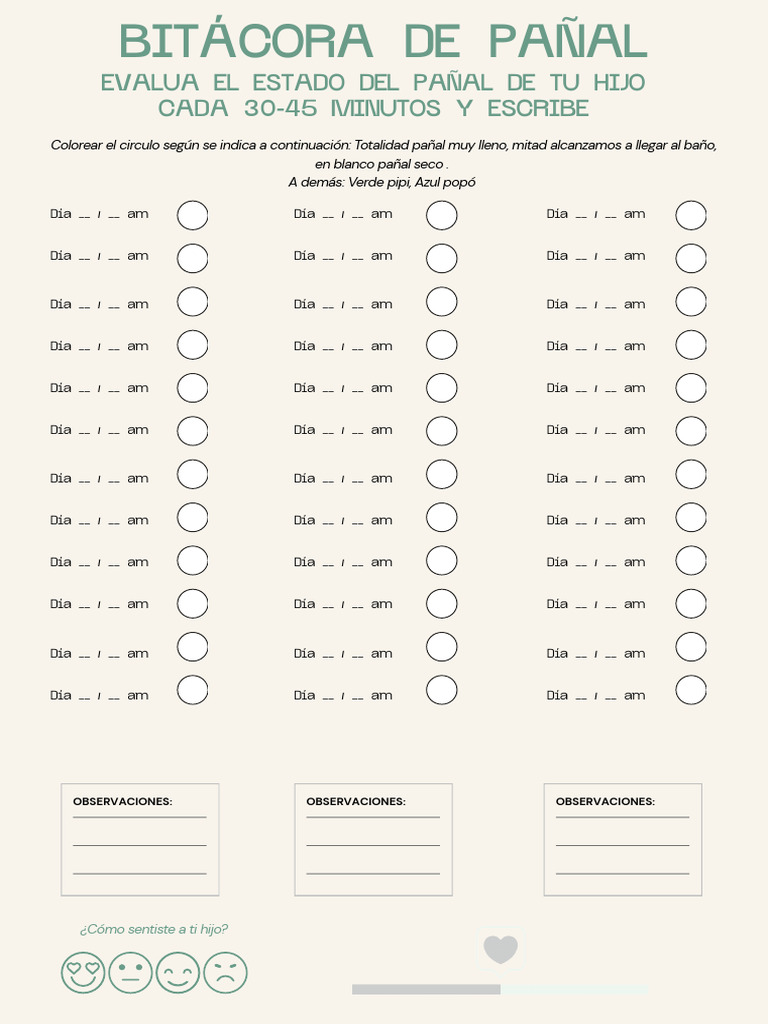Click the right OBSERVACIONES box
This screenshot has width=768, height=1024.
point(623,840)
